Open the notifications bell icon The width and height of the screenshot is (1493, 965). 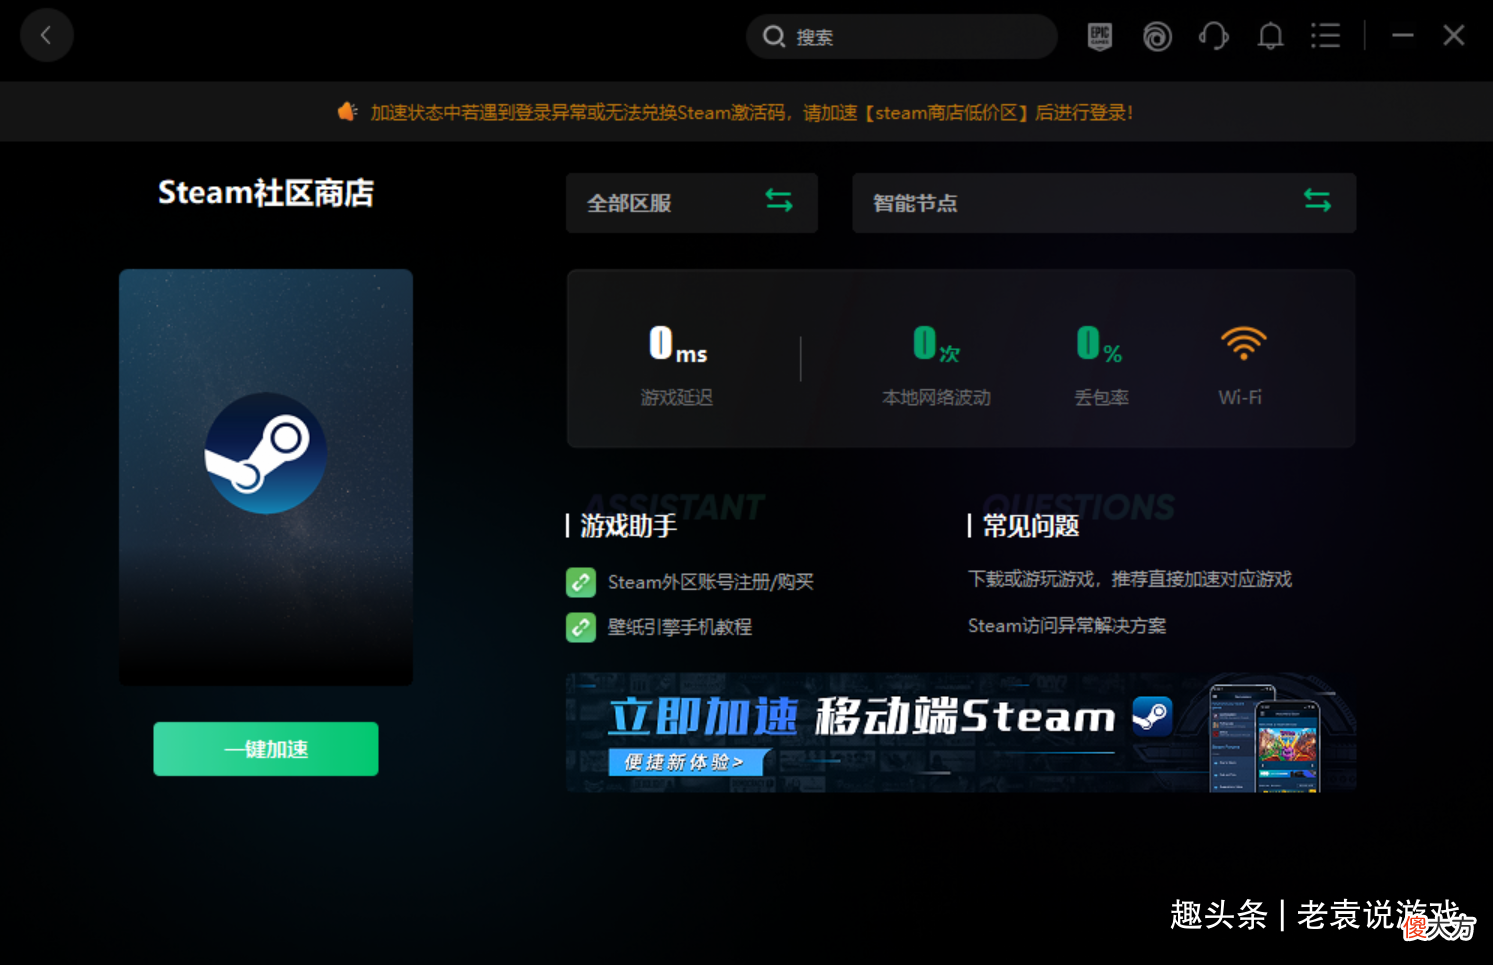point(1270,37)
